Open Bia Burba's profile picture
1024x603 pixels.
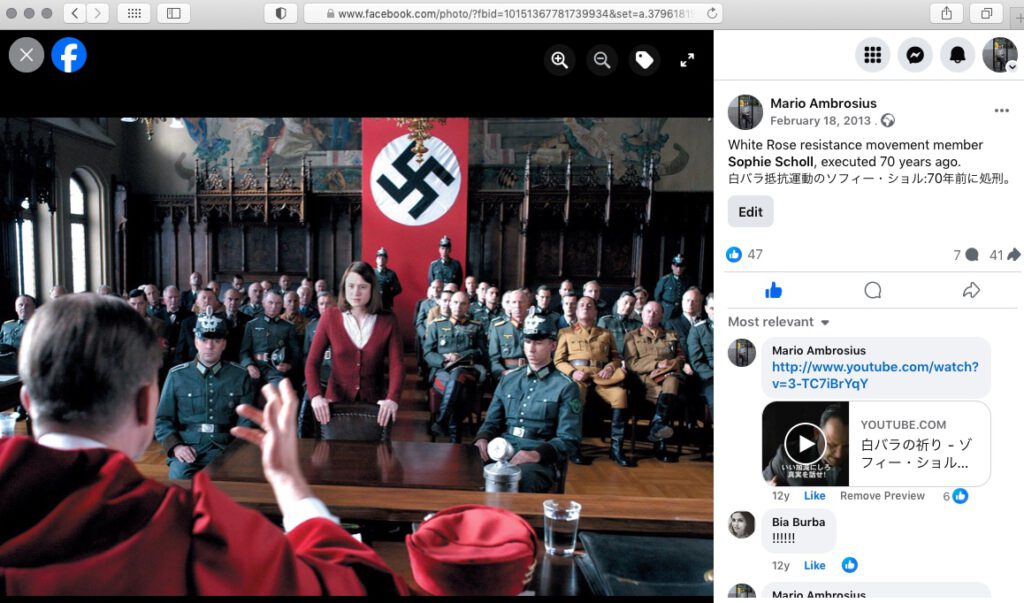(742, 525)
